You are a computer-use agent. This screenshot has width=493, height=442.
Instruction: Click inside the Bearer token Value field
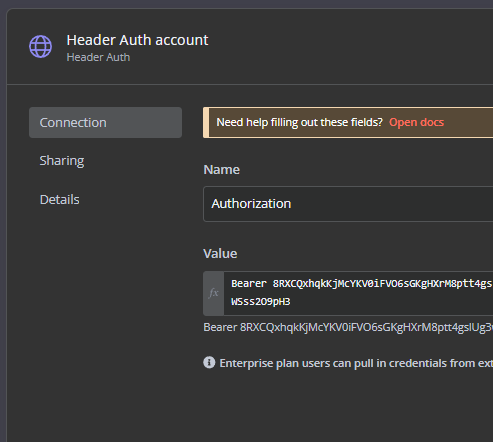click(358, 293)
